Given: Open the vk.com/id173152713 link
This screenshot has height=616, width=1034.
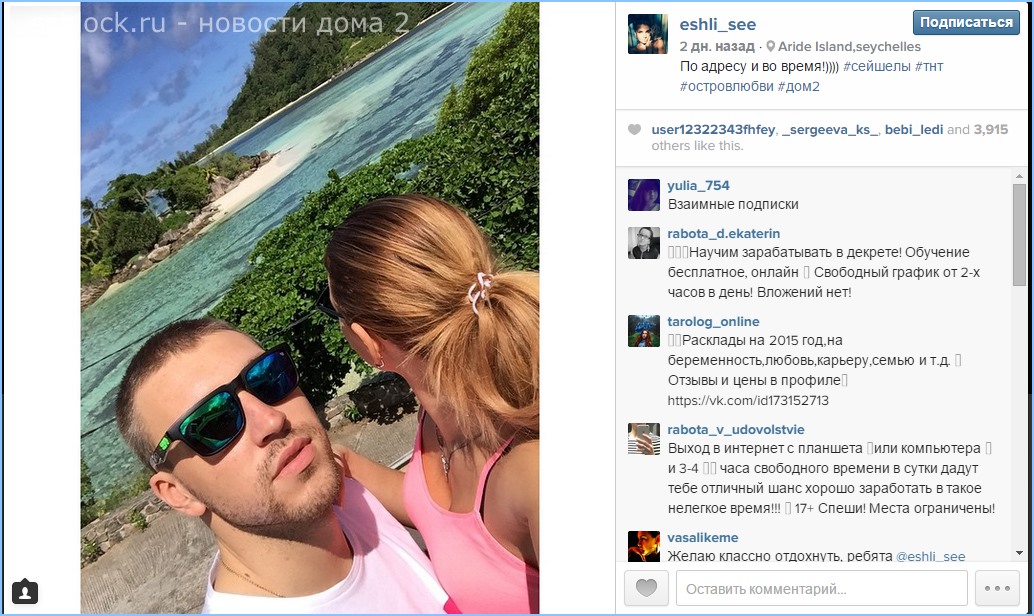Looking at the screenshot, I should coord(748,400).
